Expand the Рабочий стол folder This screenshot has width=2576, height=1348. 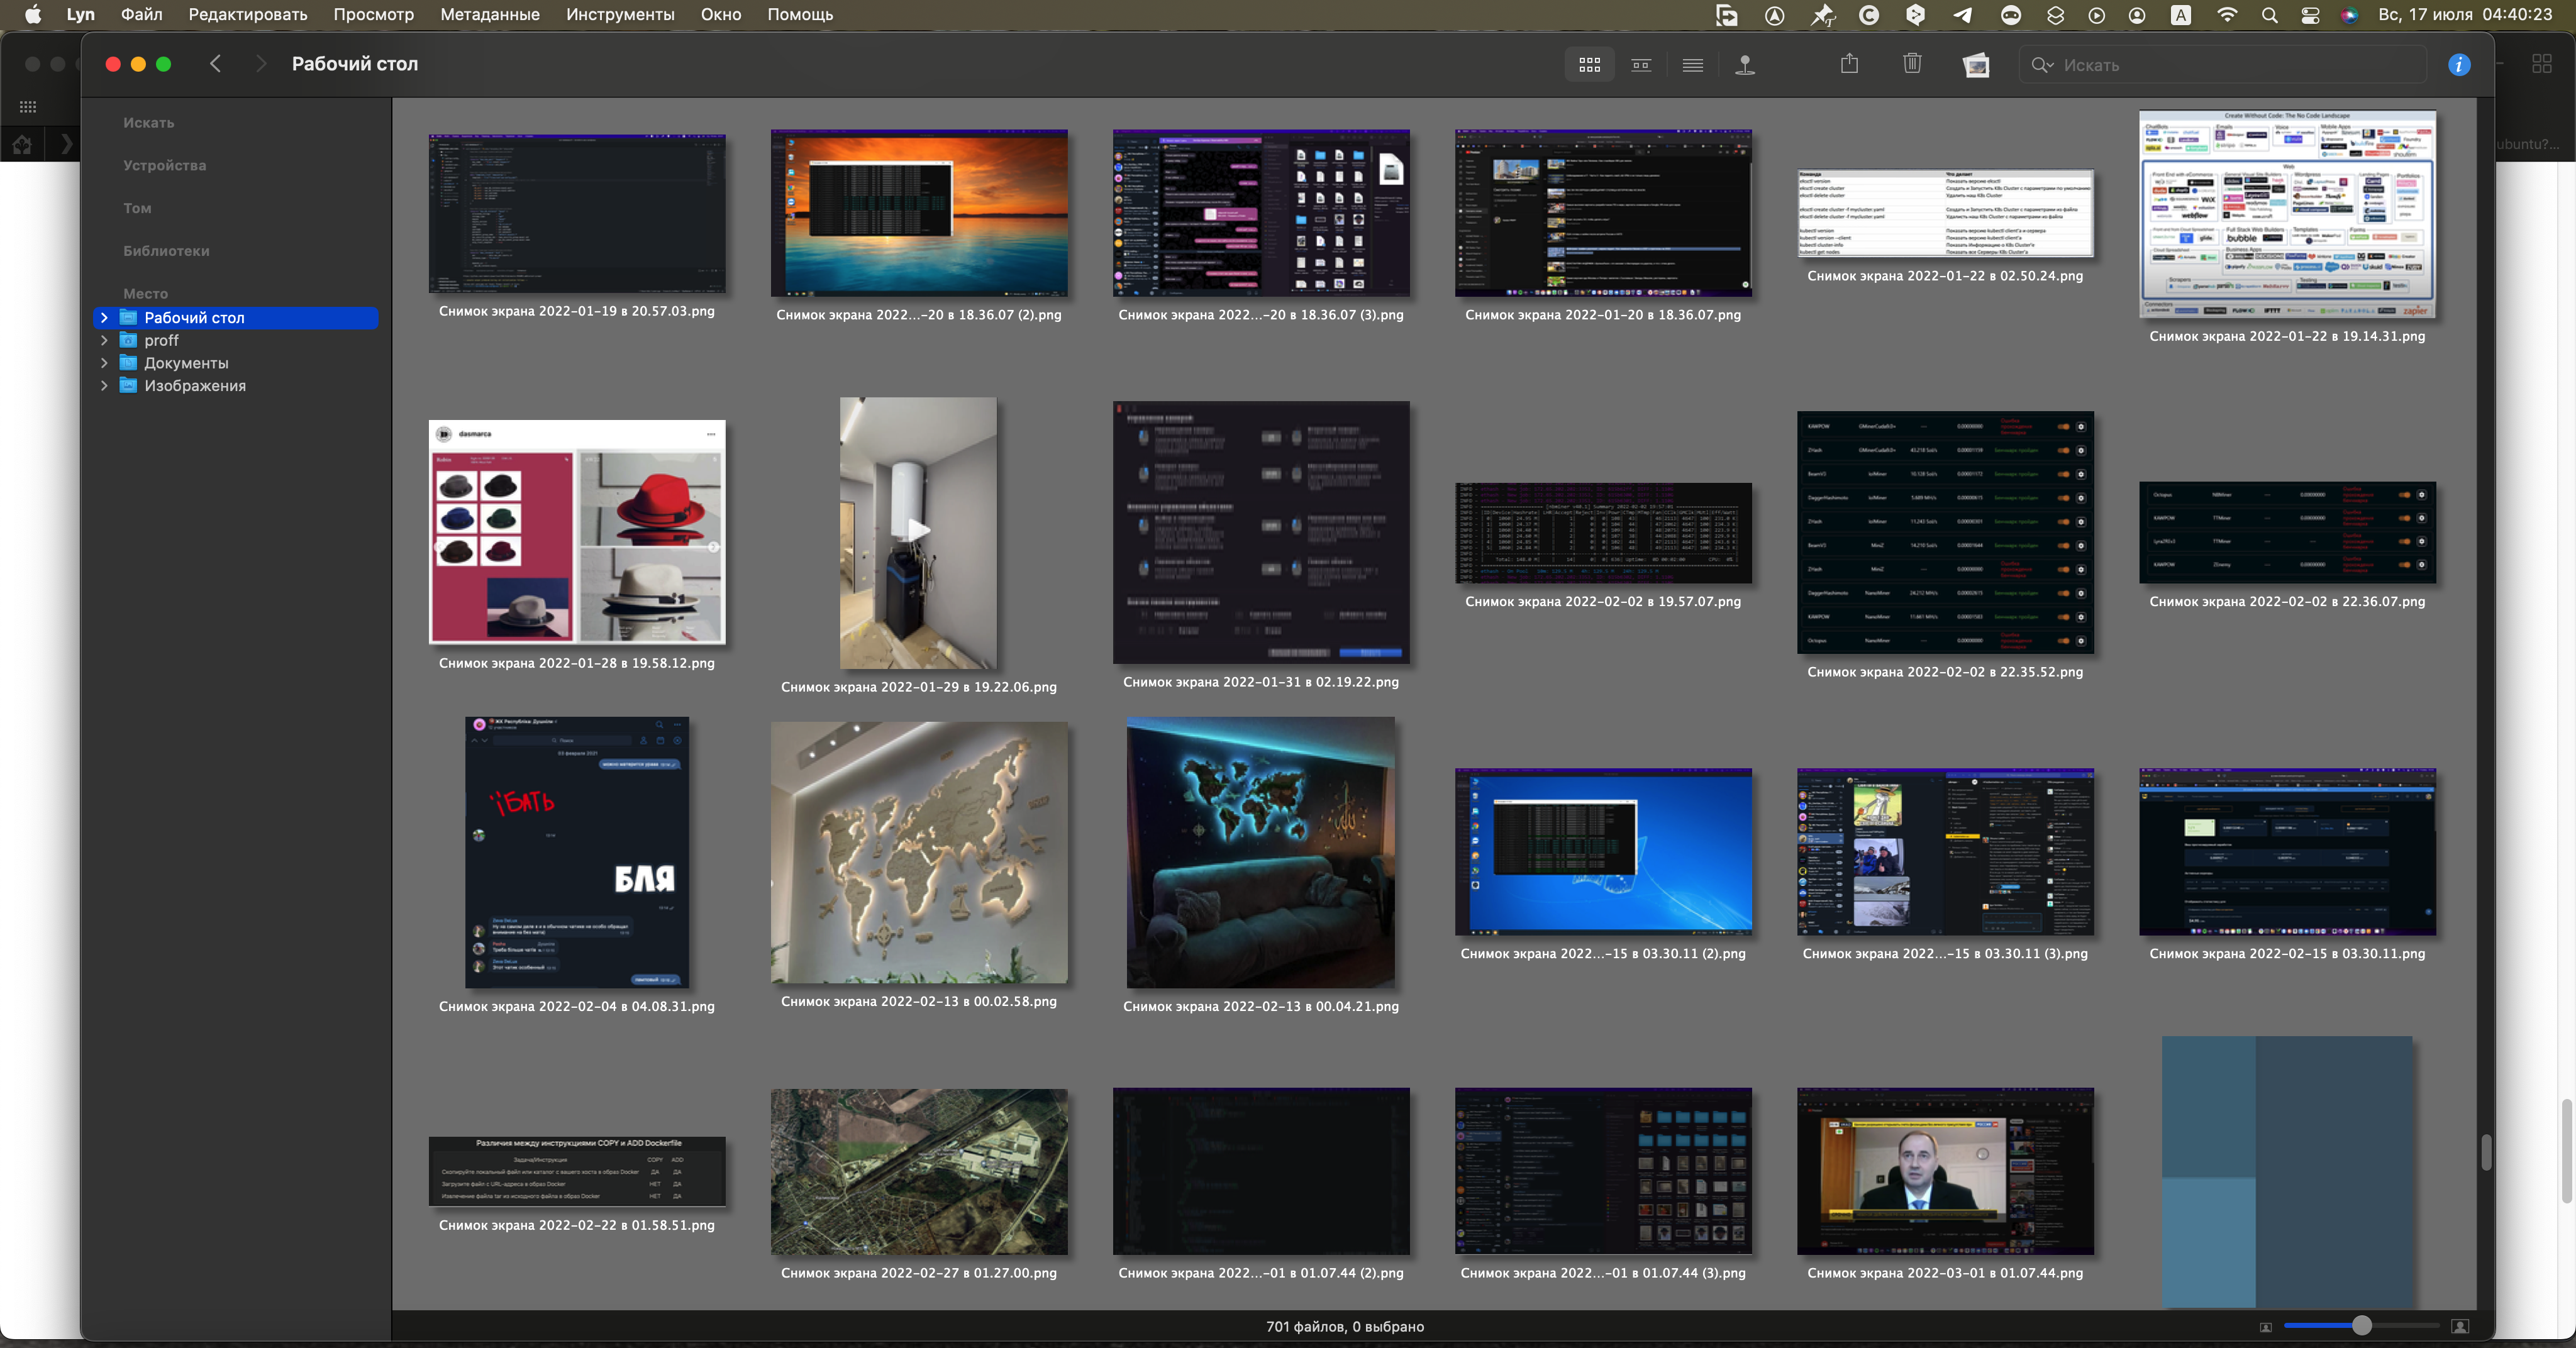104,317
